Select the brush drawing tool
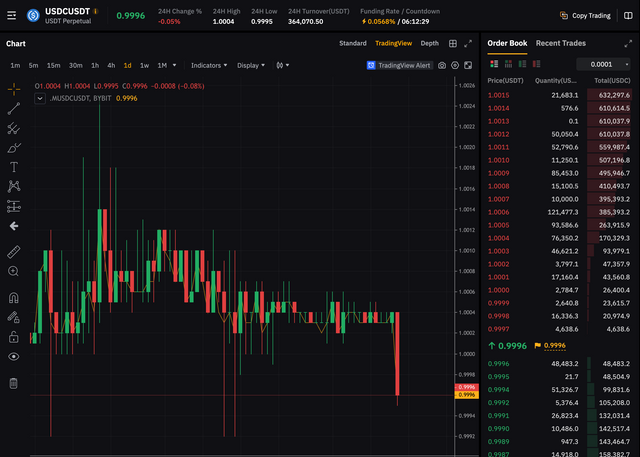This screenshot has height=457, width=640. pyautogui.click(x=13, y=148)
